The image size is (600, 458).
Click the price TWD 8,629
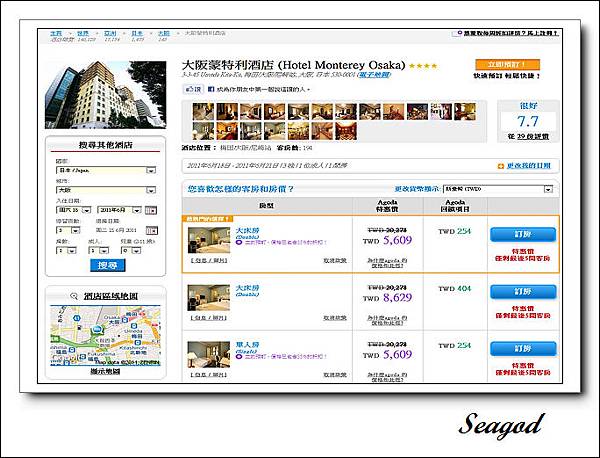(x=388, y=298)
